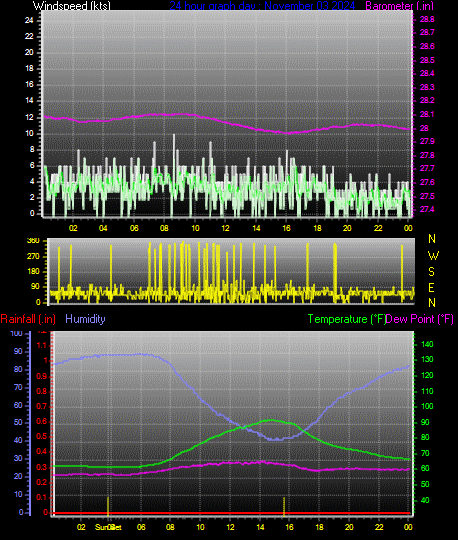The width and height of the screenshot is (458, 540).
Task: Click hour 16 on windspeed graph time axis
Action: pos(287,228)
